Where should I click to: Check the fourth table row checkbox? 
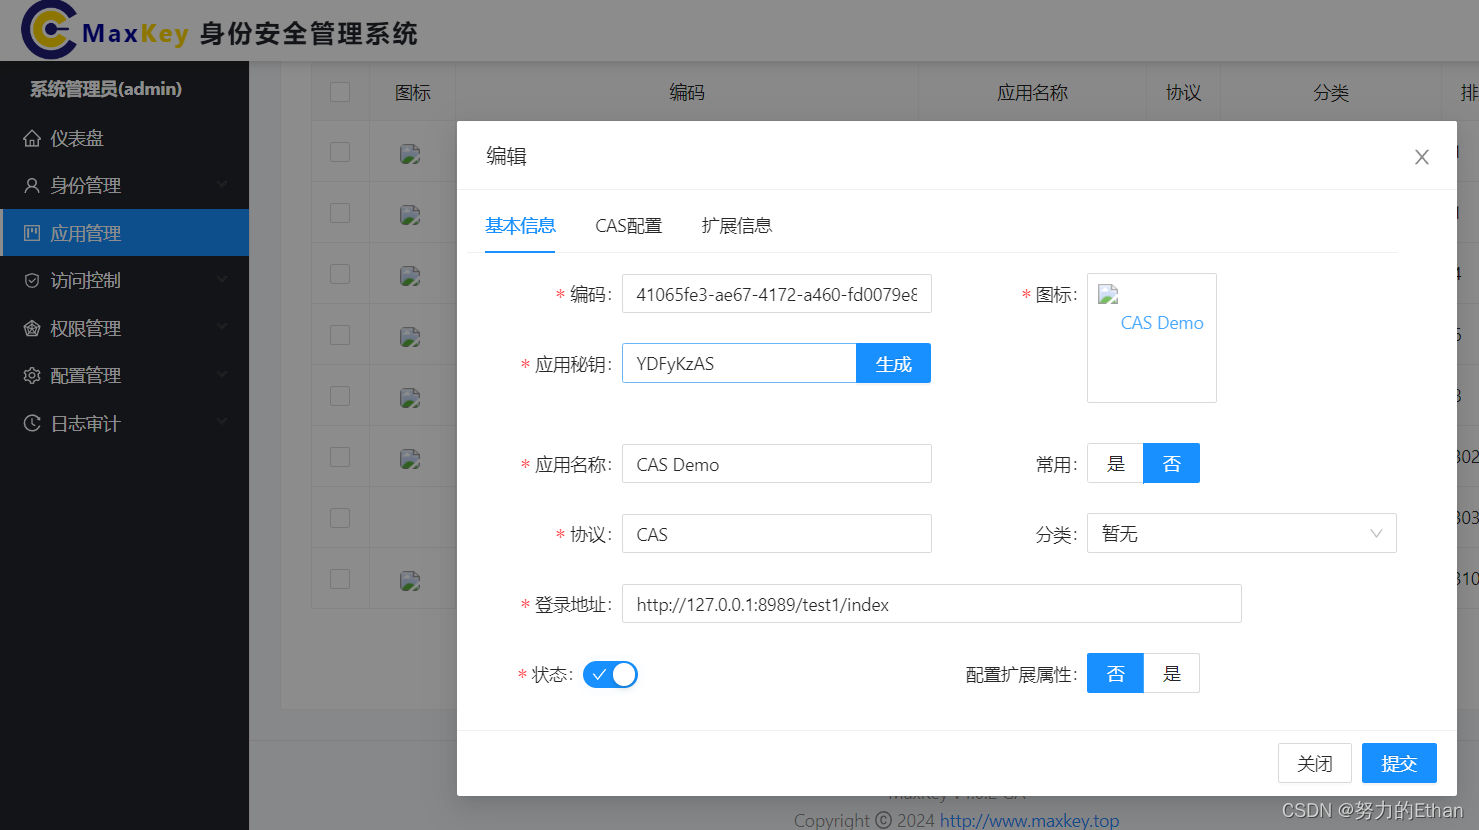(340, 335)
